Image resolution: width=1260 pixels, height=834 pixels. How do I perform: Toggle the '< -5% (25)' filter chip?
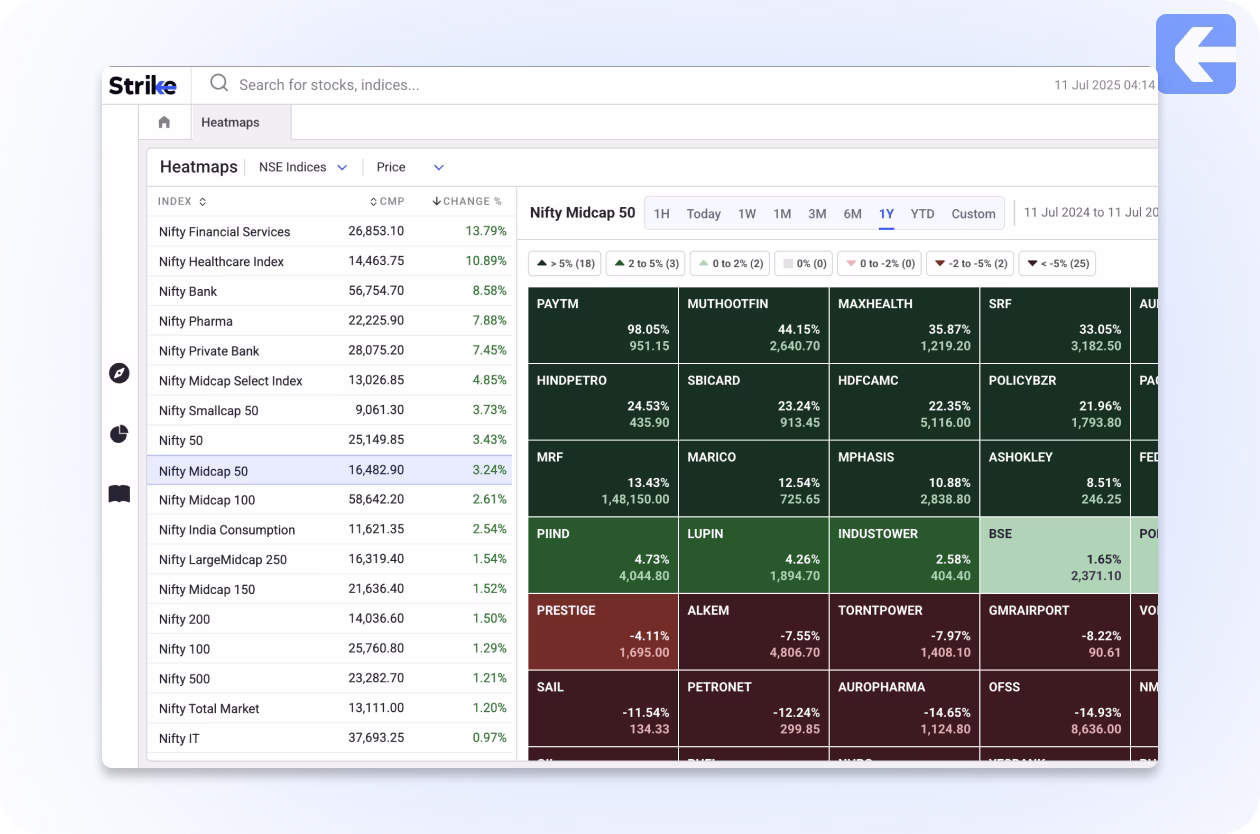tap(1056, 264)
